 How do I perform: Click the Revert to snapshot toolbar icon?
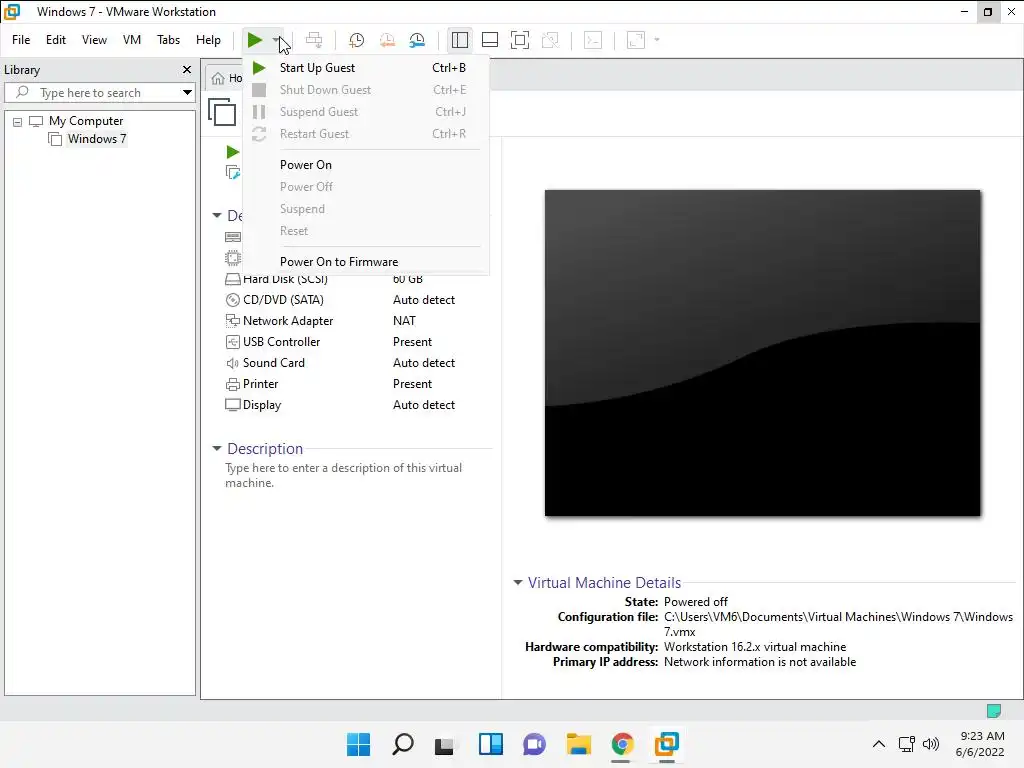pyautogui.click(x=387, y=40)
